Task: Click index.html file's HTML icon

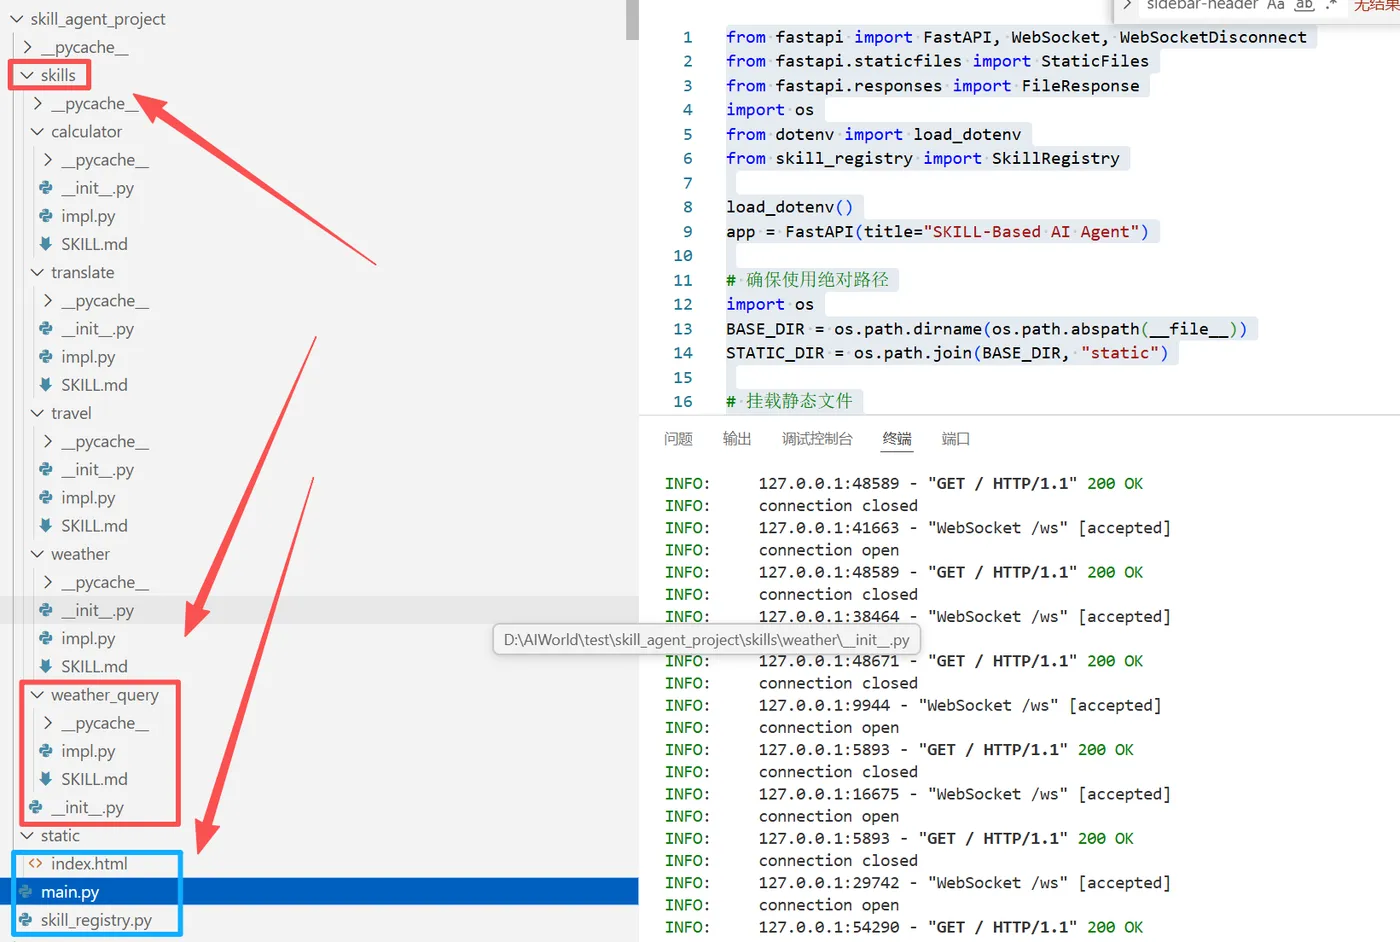Action: tap(36, 864)
